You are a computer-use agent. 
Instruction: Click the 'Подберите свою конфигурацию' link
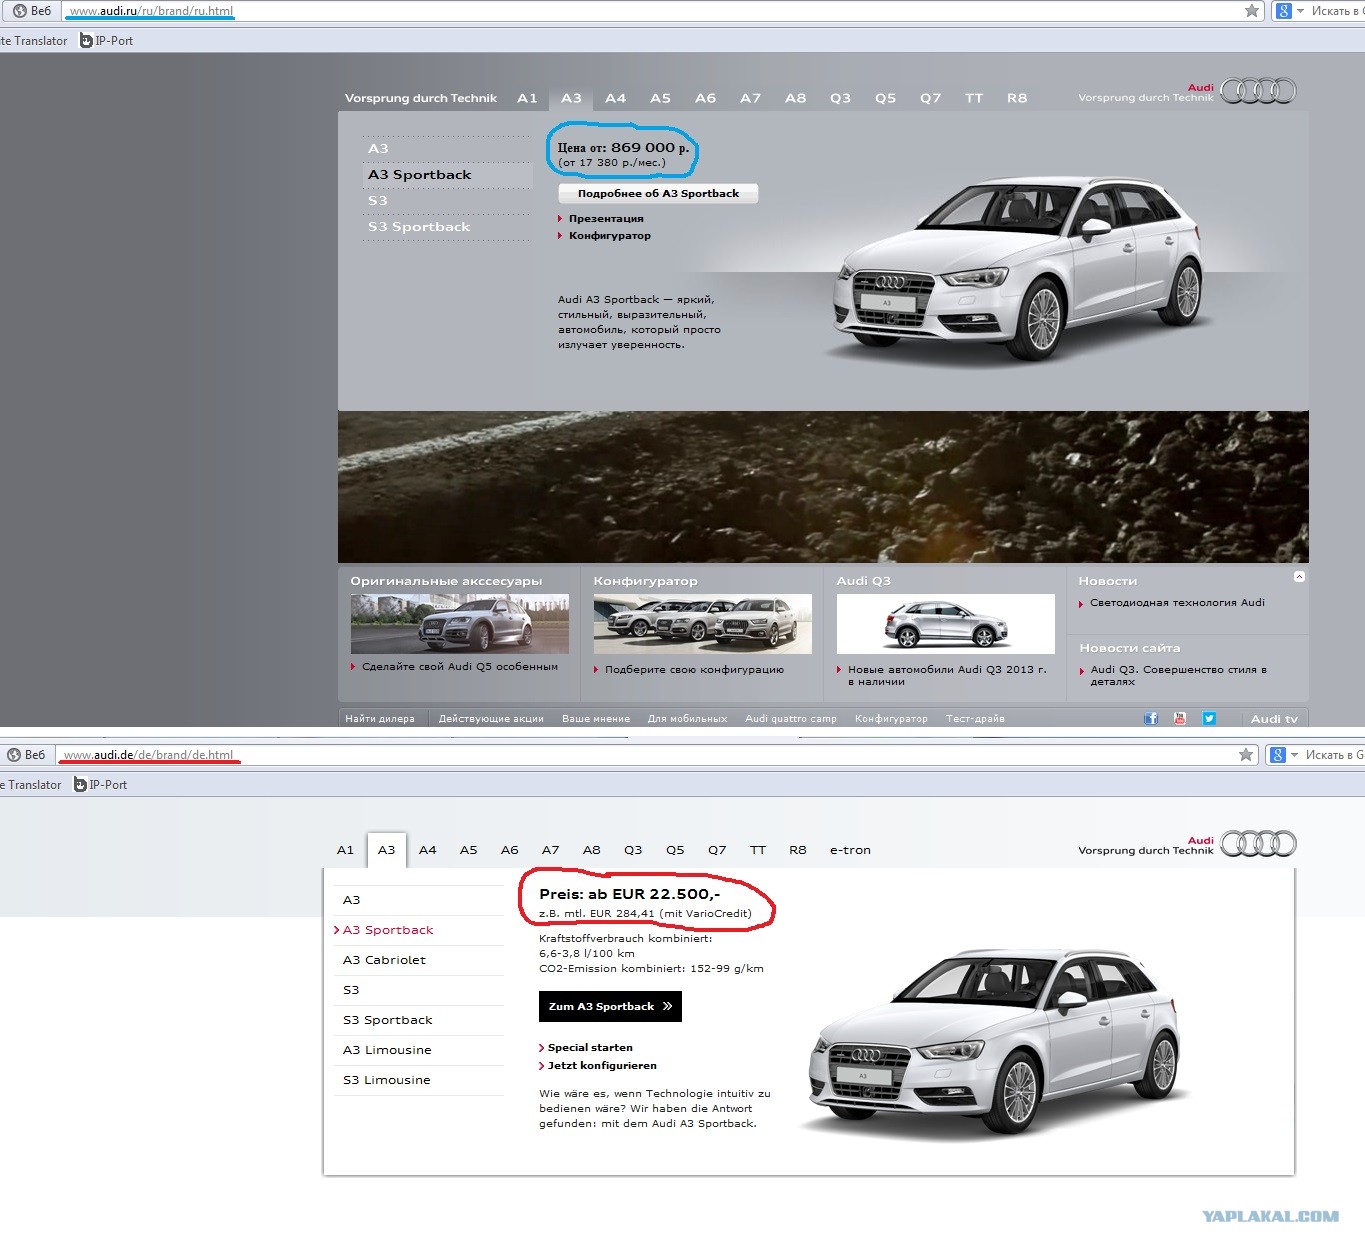694,670
